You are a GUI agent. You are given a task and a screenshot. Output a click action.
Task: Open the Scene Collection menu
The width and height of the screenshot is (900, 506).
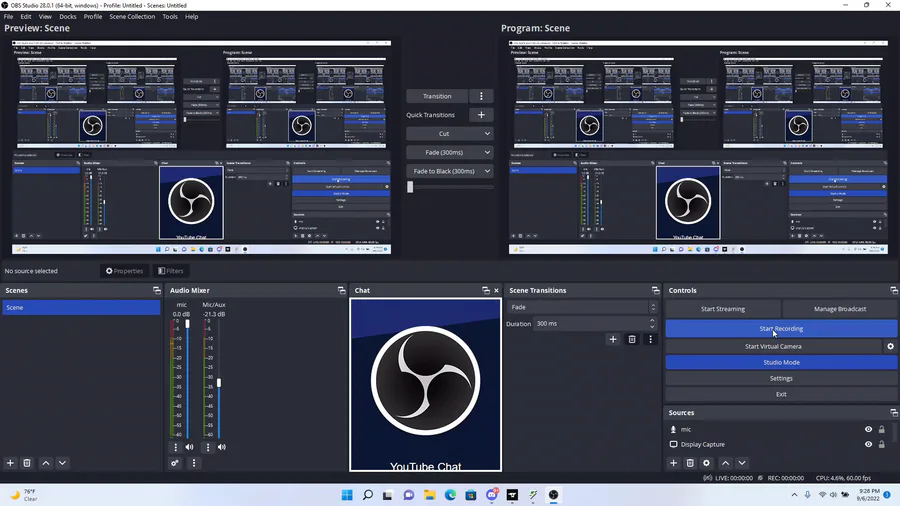tap(132, 17)
